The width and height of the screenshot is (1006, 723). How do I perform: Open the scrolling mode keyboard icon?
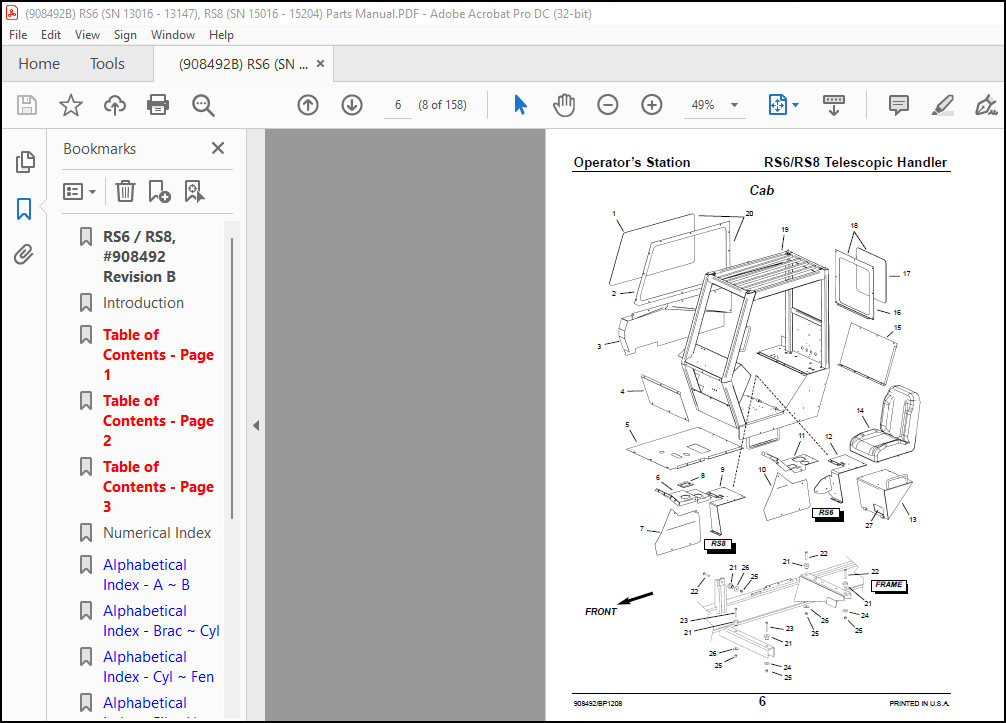click(x=833, y=105)
